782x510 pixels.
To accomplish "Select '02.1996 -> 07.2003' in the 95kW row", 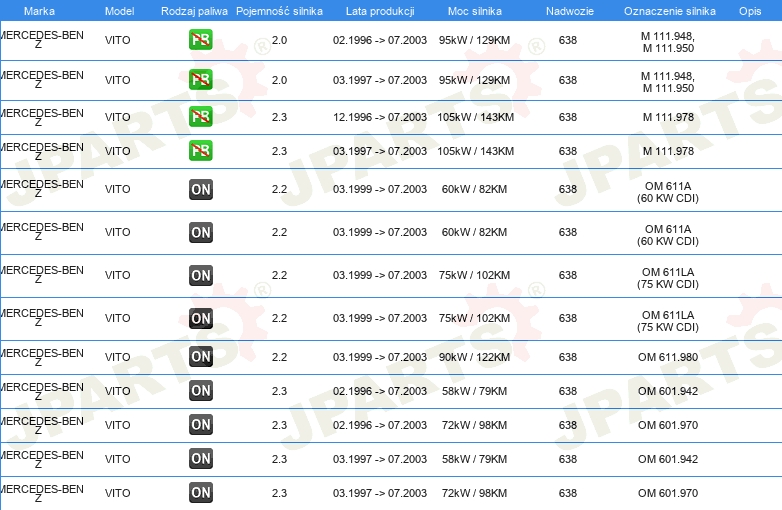I will tap(380, 40).
